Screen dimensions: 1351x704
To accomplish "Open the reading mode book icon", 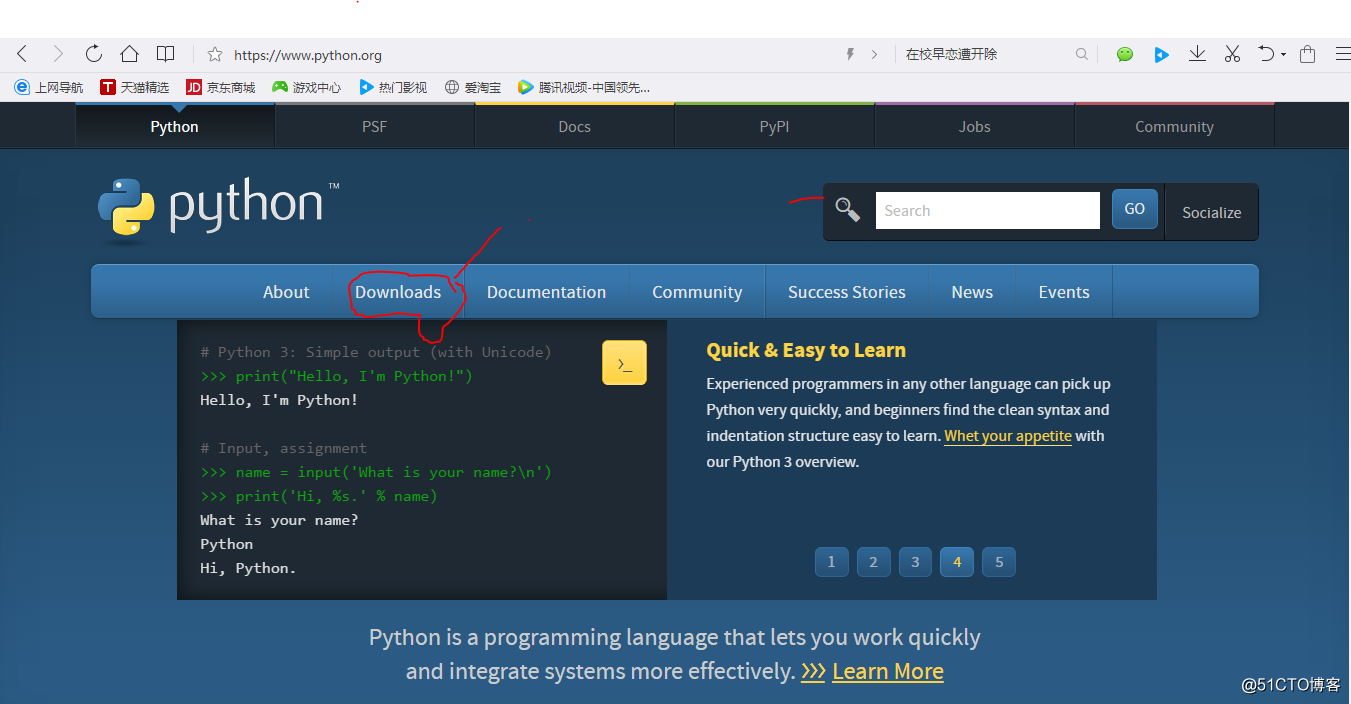I will pyautogui.click(x=166, y=54).
